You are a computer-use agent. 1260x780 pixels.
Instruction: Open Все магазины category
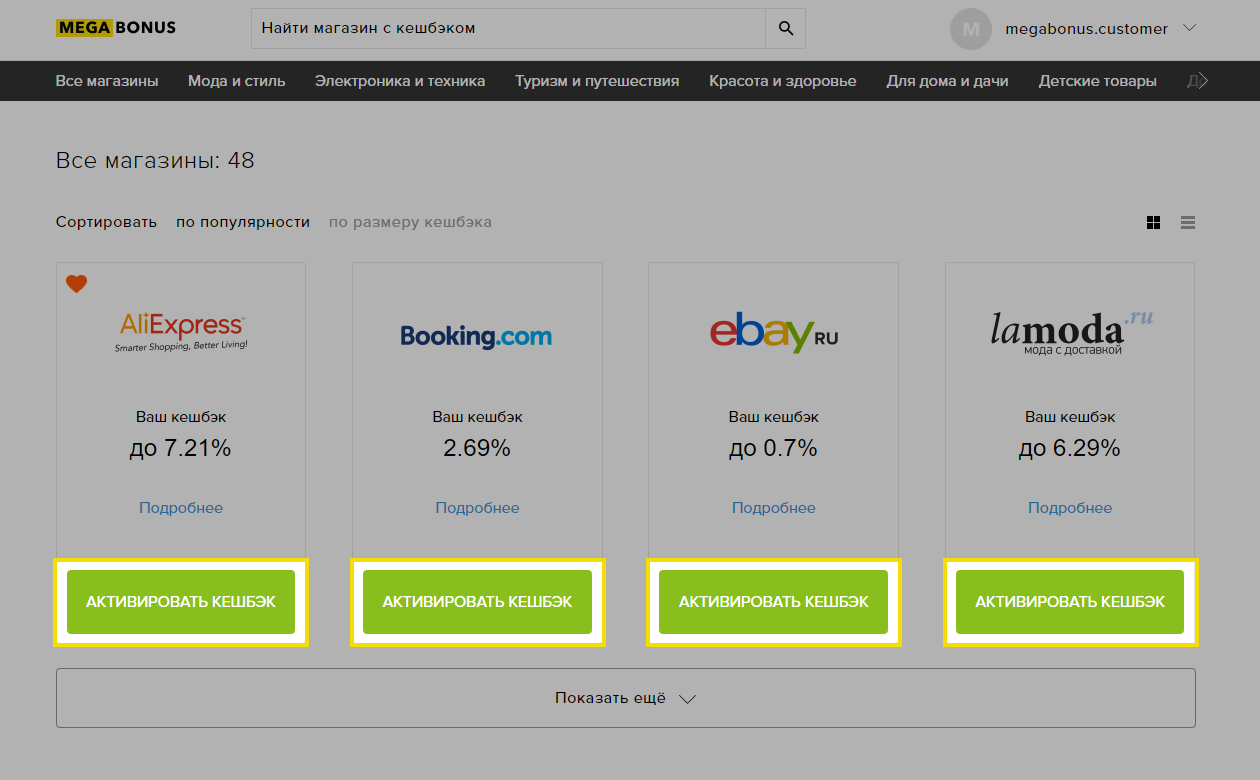click(107, 81)
